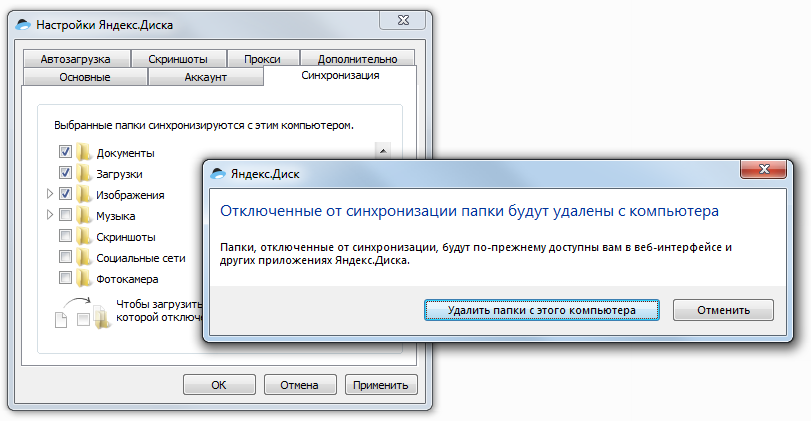
Task: Select the Загрузки folder label
Action: [119, 174]
